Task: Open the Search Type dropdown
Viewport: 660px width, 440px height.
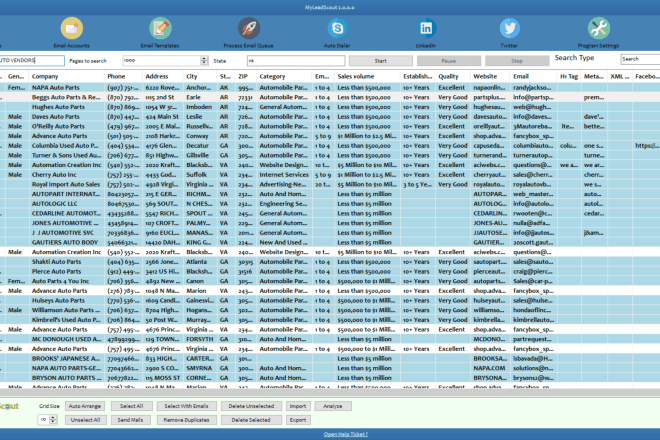Action: (640, 59)
